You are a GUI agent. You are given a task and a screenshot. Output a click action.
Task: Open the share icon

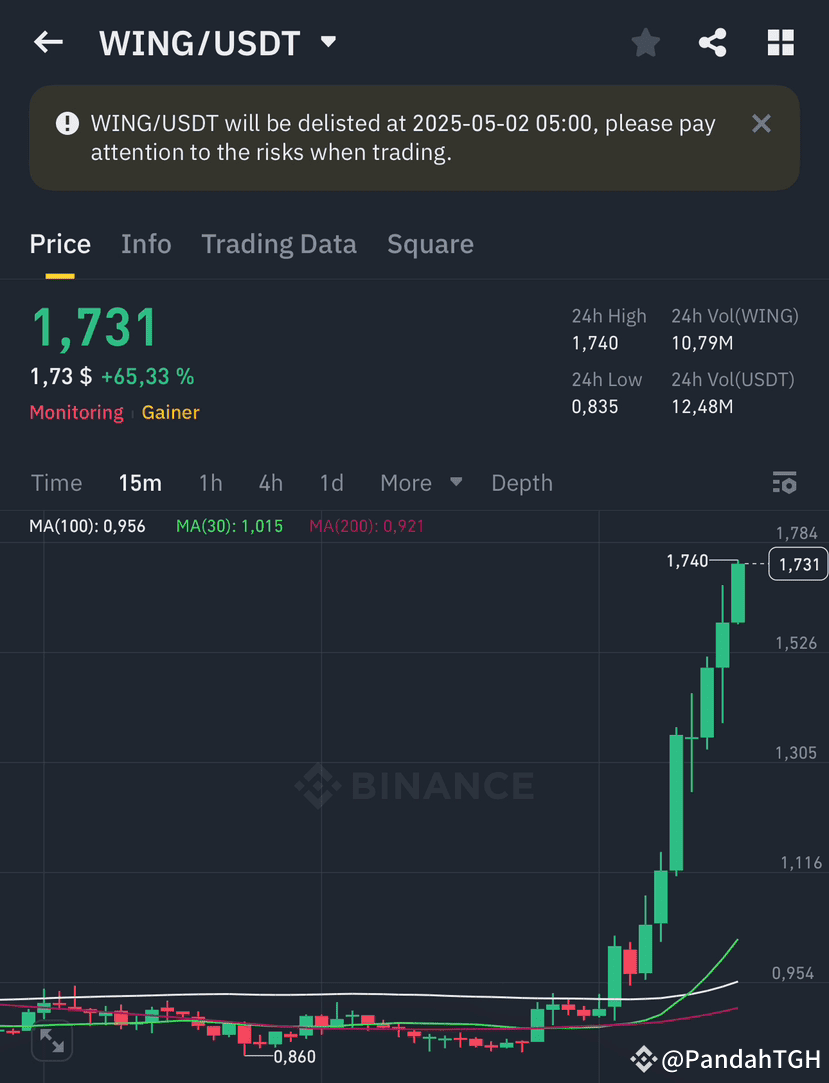pos(713,43)
